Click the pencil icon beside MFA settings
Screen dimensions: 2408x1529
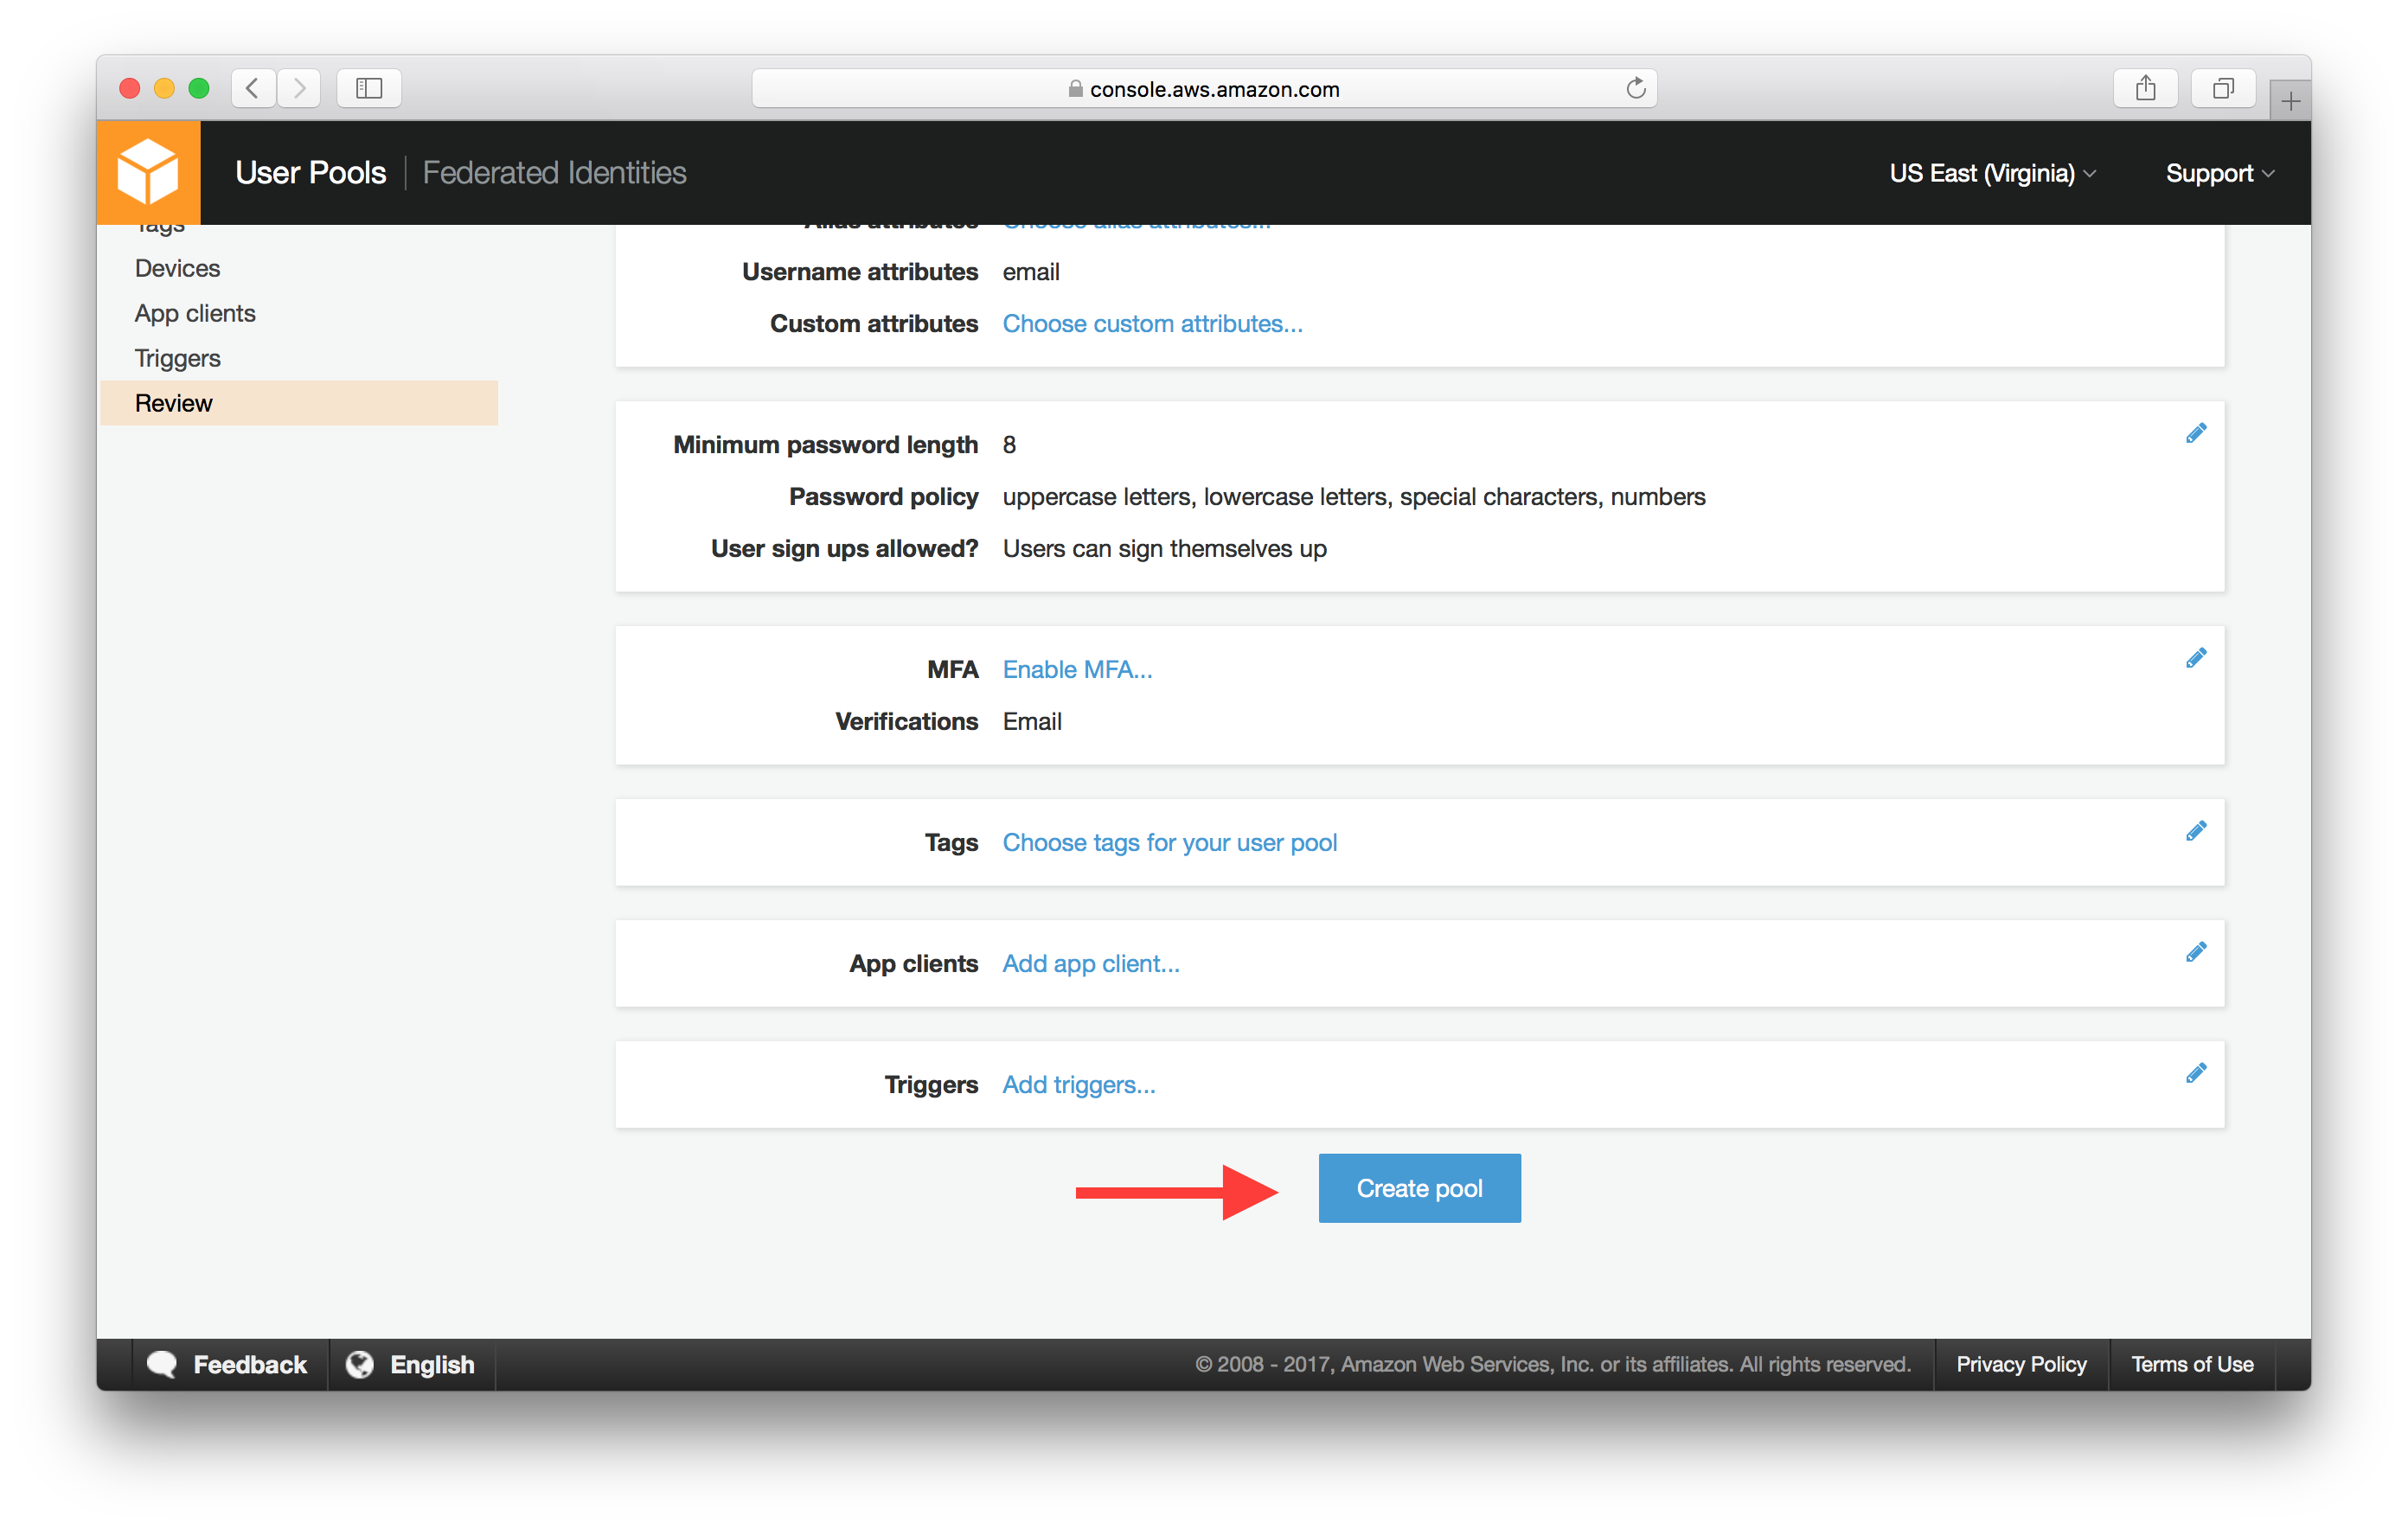click(x=2195, y=658)
